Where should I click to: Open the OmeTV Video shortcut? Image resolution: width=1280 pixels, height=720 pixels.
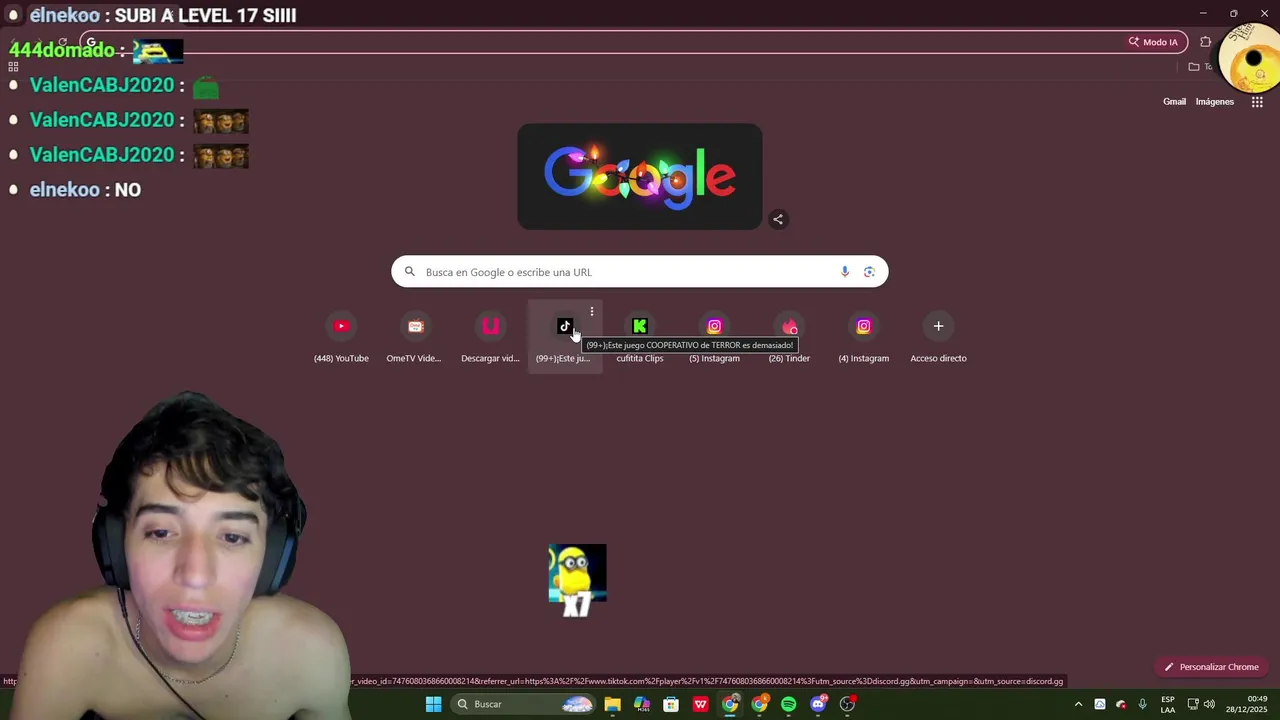click(415, 337)
